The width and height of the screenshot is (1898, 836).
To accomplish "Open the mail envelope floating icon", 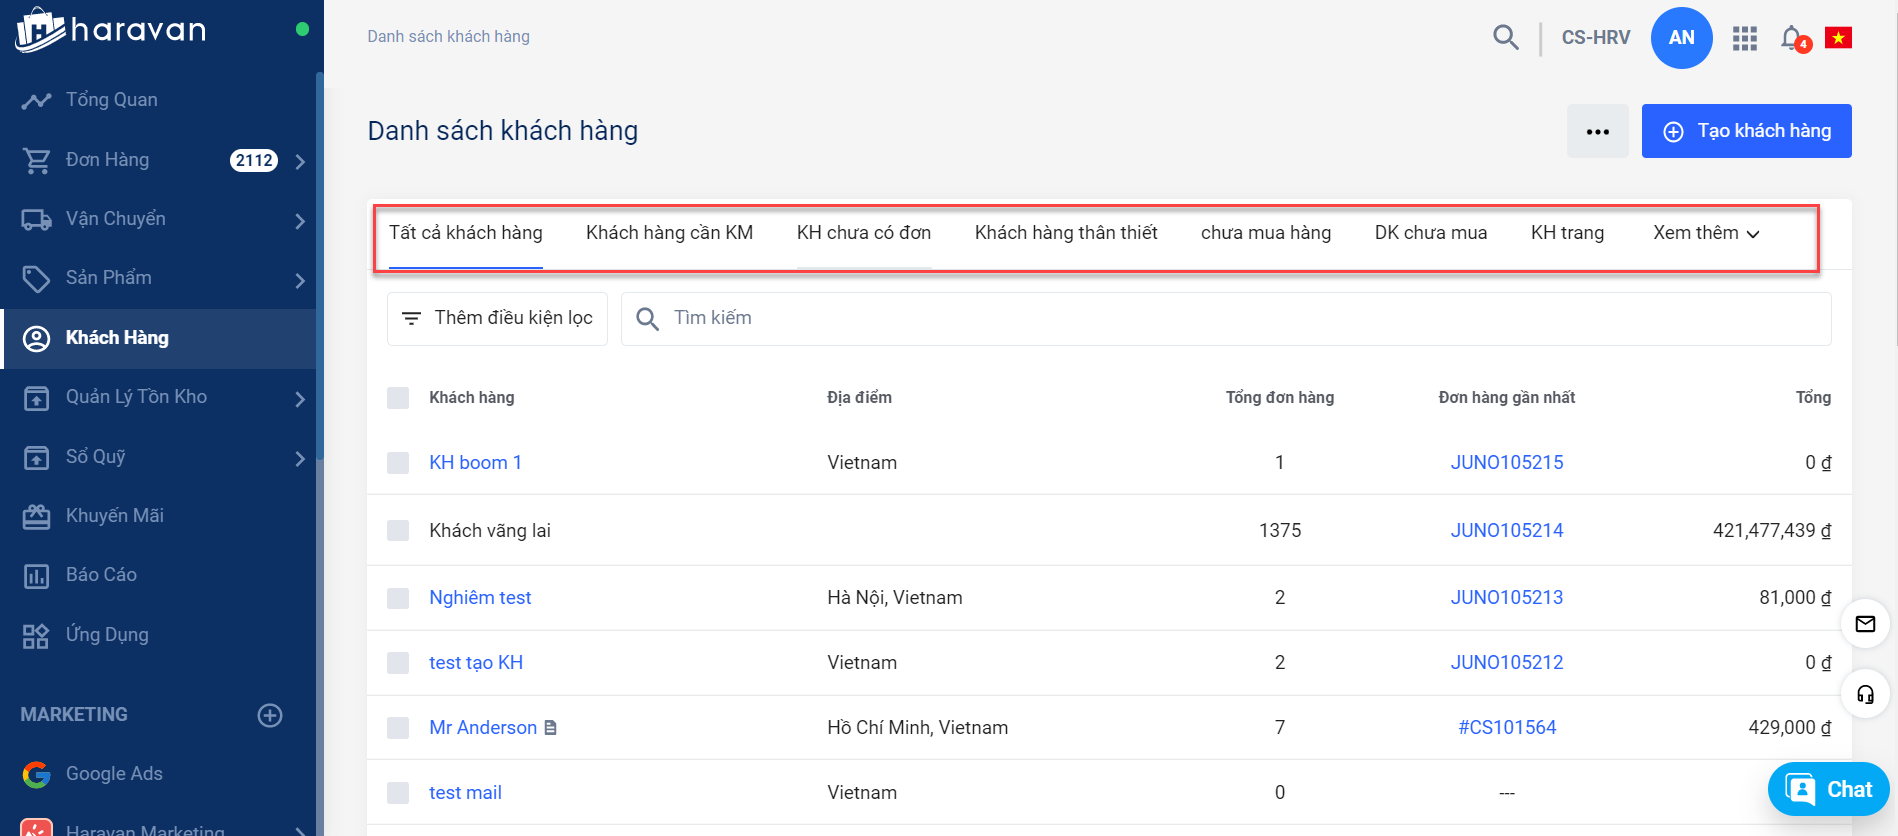I will (x=1865, y=624).
